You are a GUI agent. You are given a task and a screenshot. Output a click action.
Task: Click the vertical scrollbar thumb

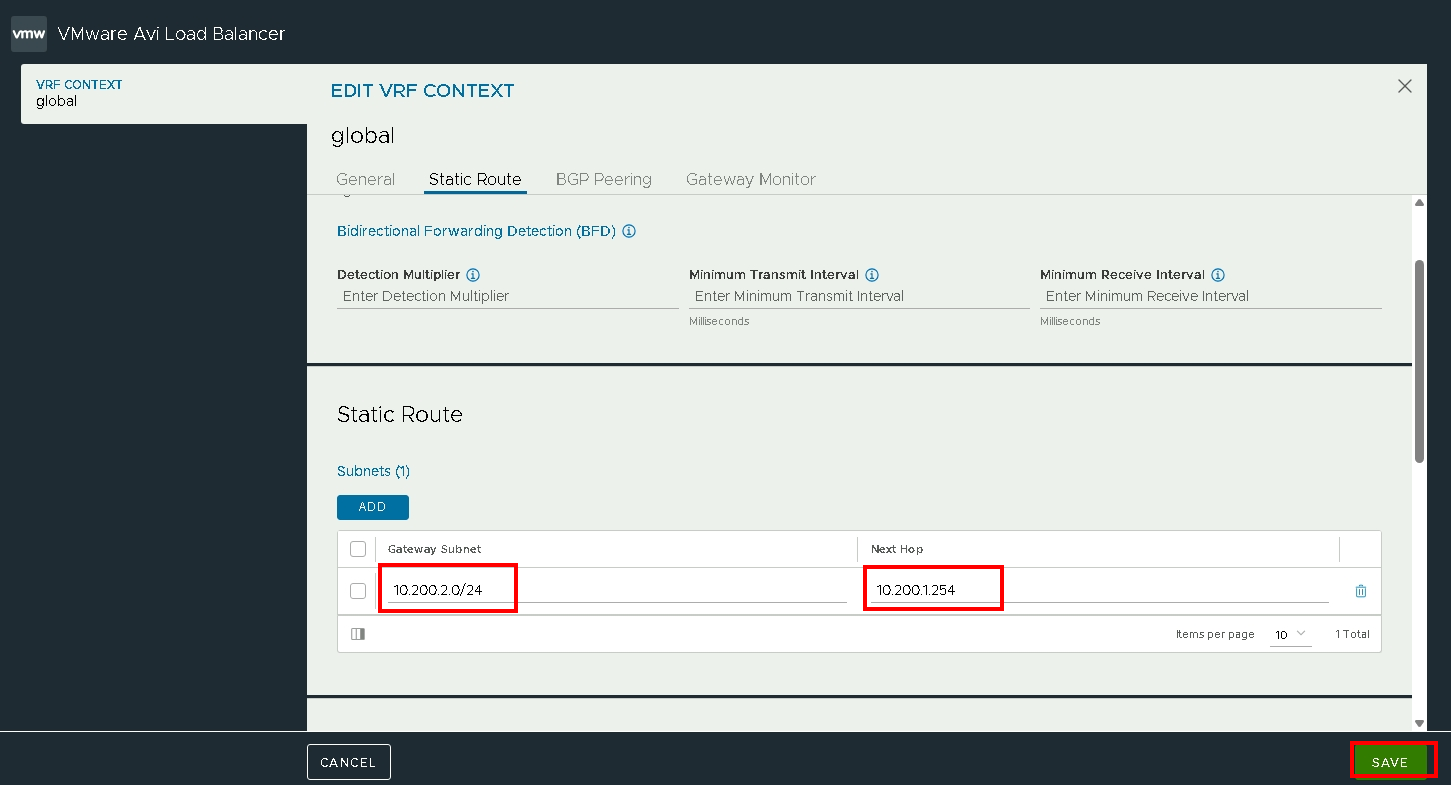(x=1419, y=362)
